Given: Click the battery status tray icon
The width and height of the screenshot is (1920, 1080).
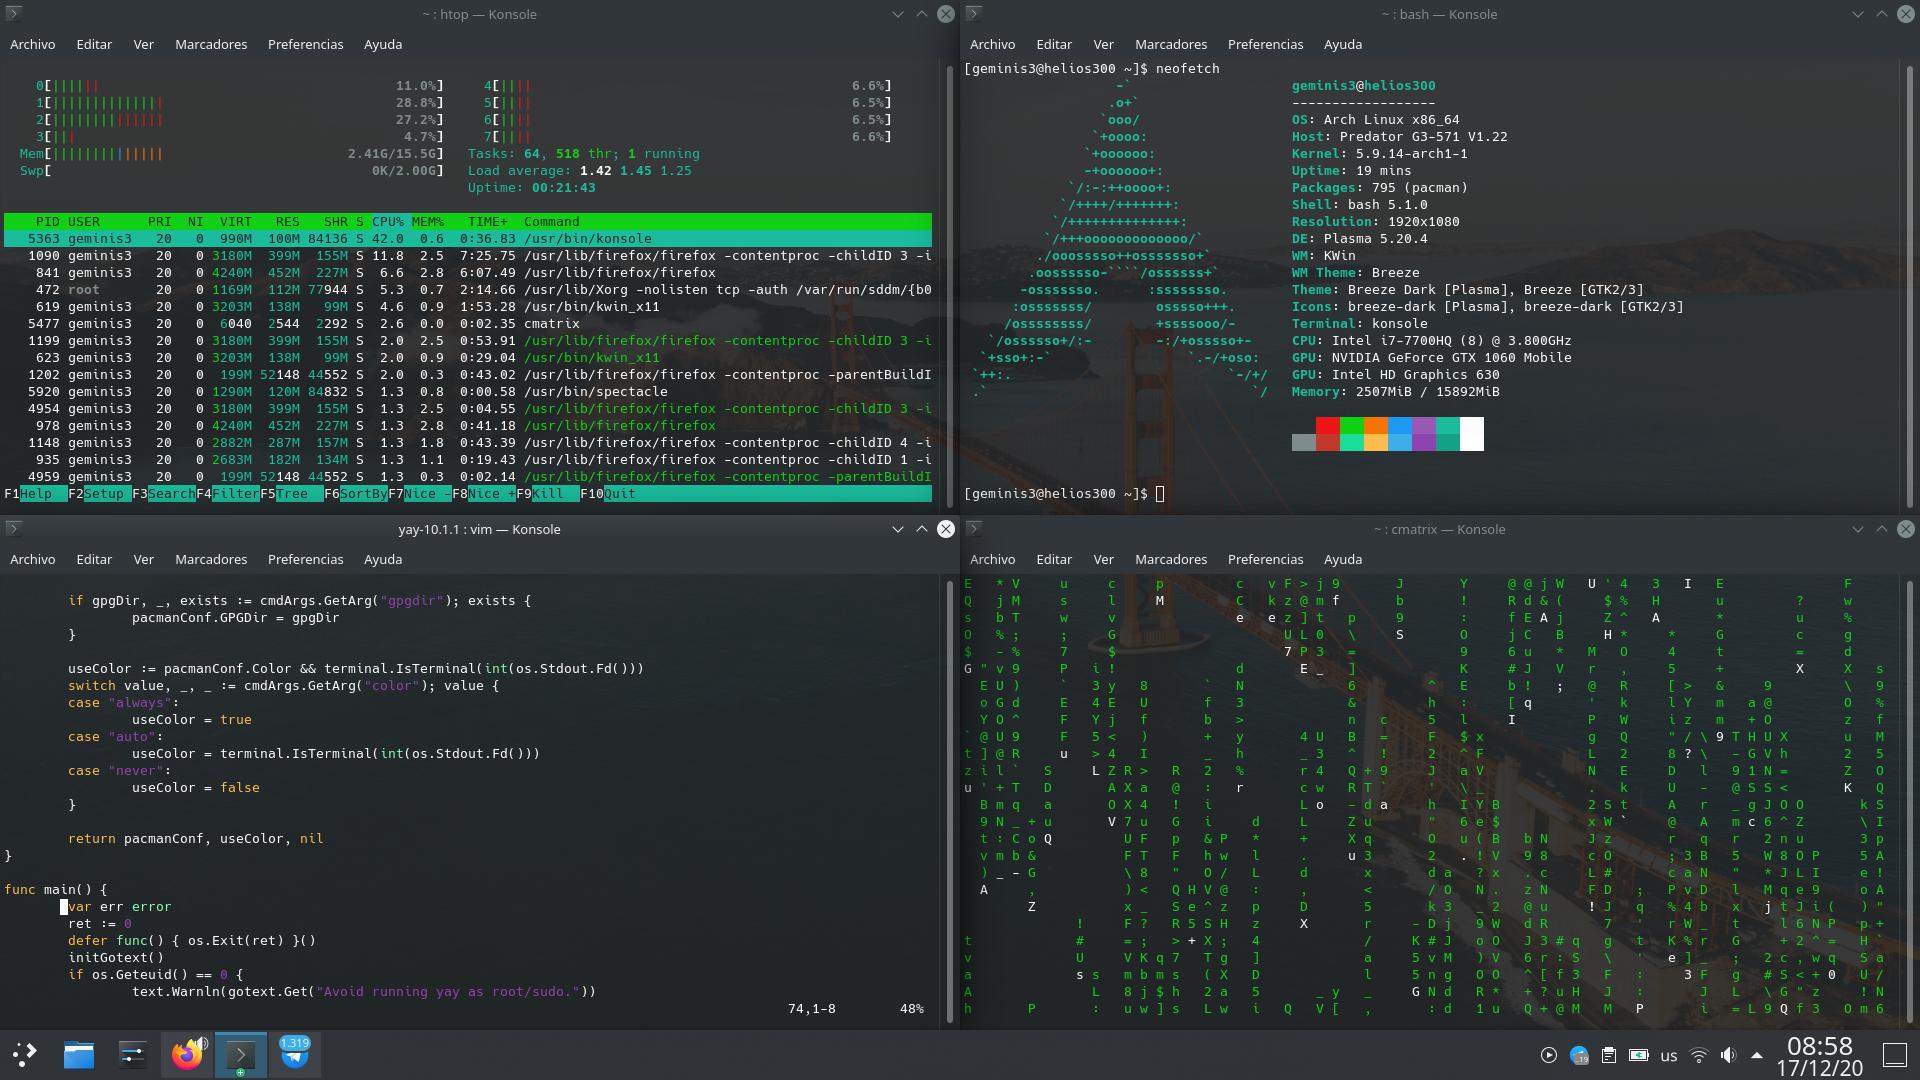Looking at the screenshot, I should [1638, 1055].
